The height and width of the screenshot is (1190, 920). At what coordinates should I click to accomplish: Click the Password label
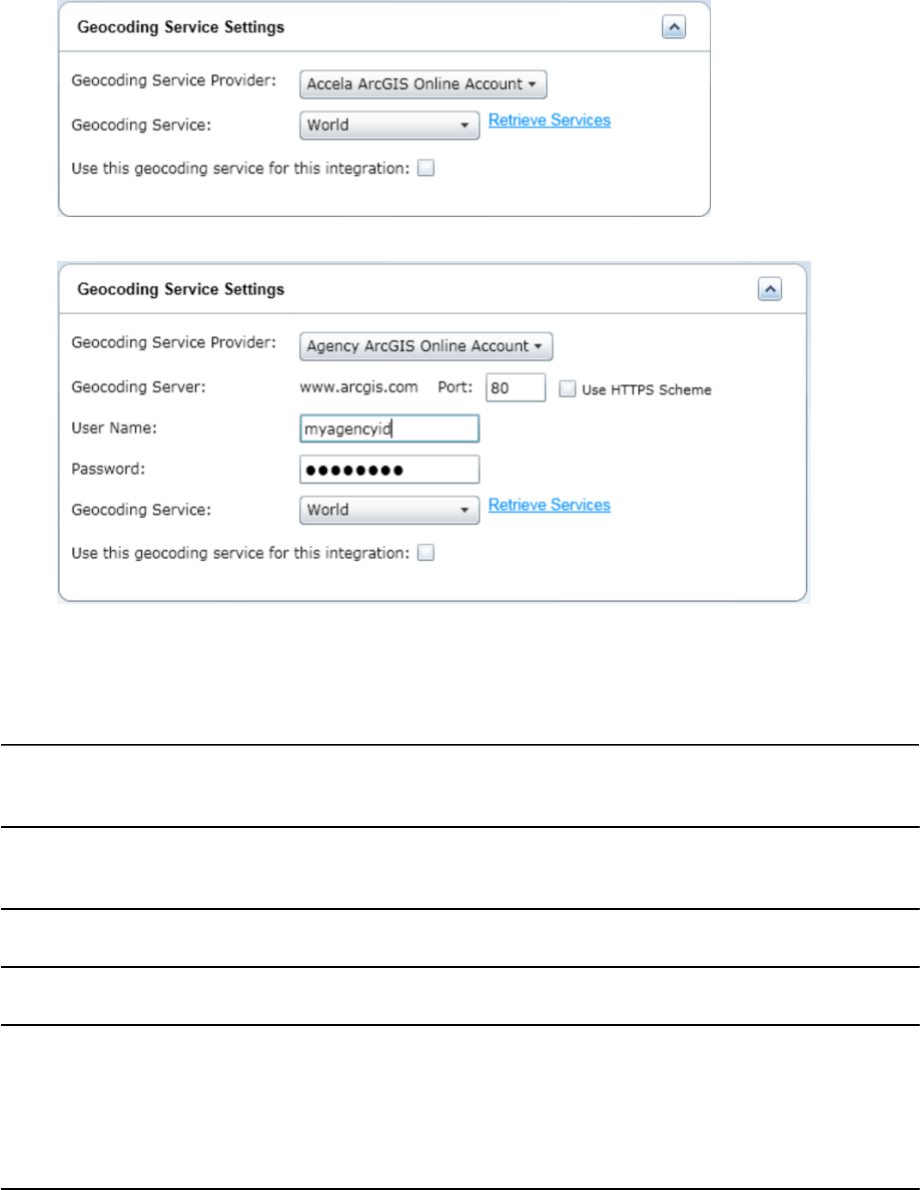[x=108, y=469]
